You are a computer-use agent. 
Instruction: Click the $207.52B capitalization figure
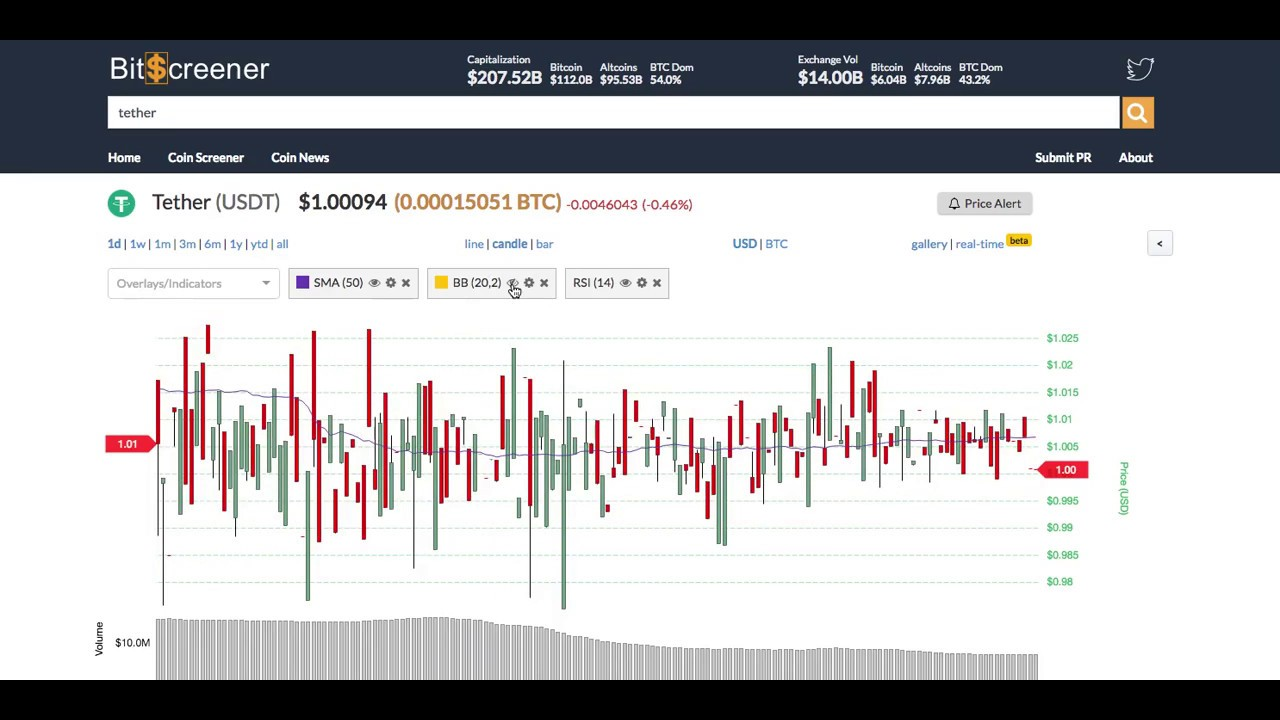pos(504,78)
